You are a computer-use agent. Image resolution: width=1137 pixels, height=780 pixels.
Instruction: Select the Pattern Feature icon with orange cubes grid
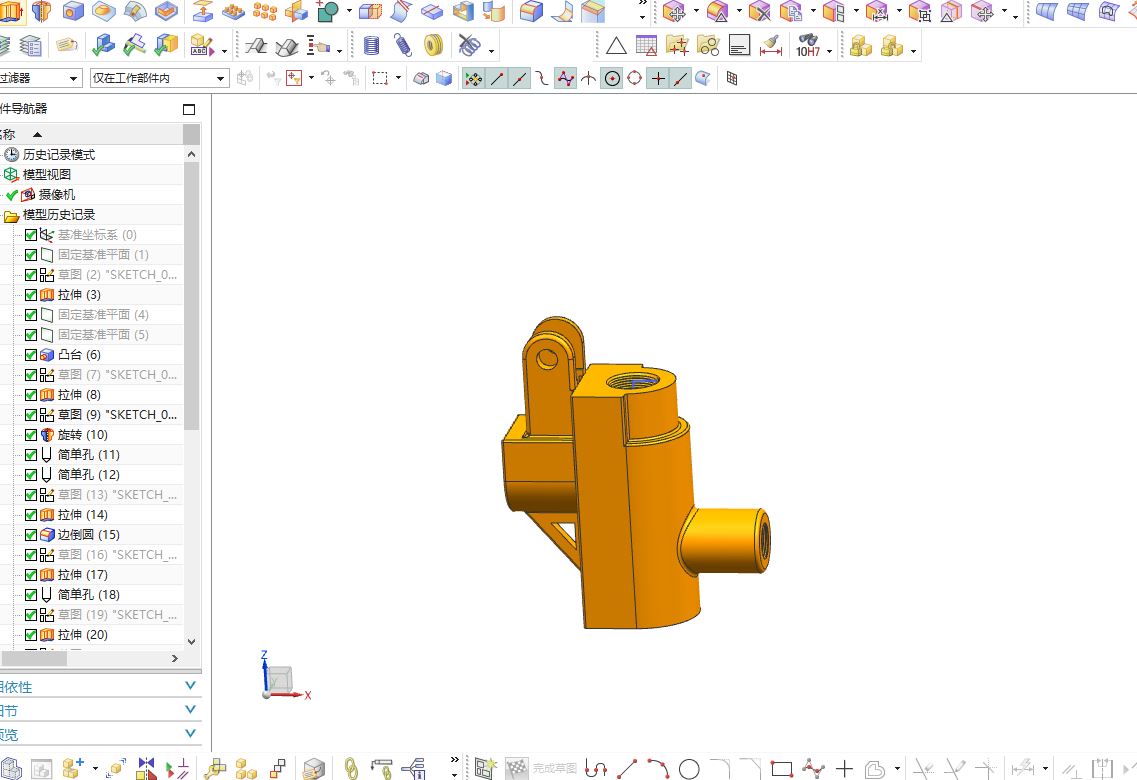(265, 12)
